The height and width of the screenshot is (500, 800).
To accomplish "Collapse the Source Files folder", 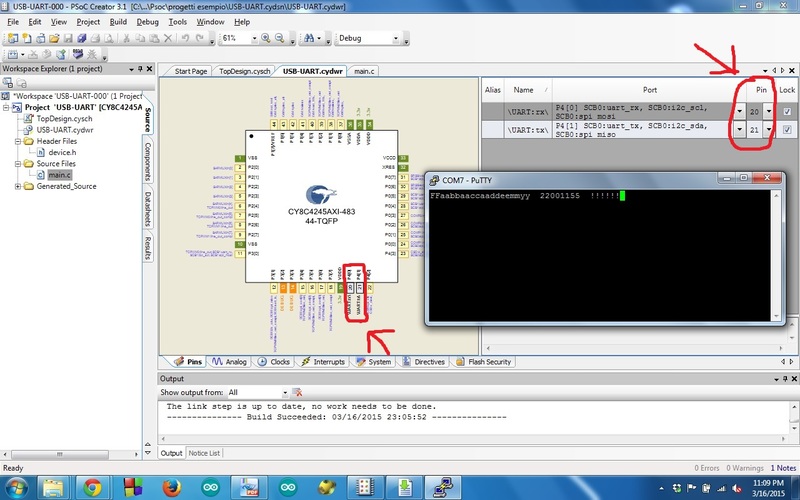I will pos(17,164).
